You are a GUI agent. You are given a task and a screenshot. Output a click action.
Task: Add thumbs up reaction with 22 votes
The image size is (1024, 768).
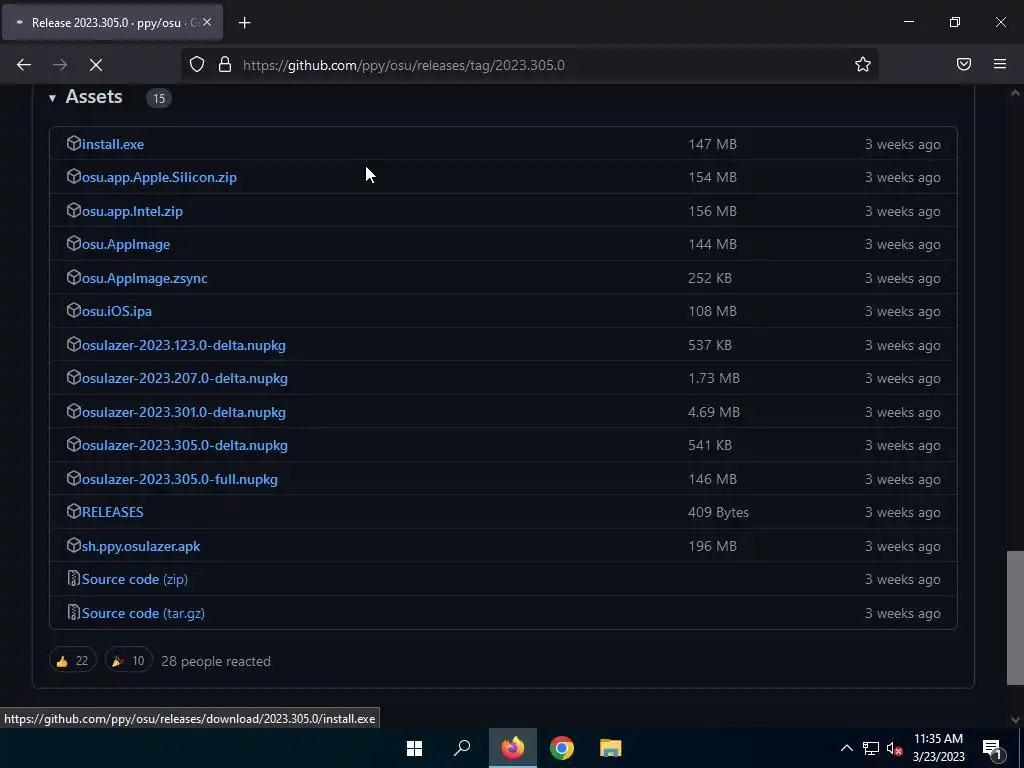click(72, 660)
